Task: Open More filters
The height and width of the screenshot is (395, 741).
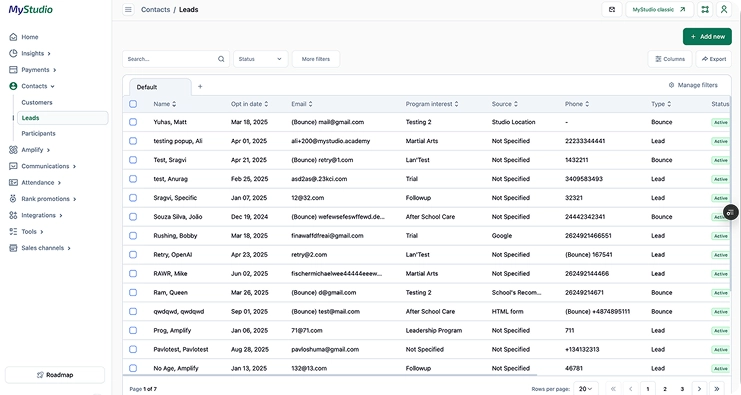Action: (x=316, y=59)
